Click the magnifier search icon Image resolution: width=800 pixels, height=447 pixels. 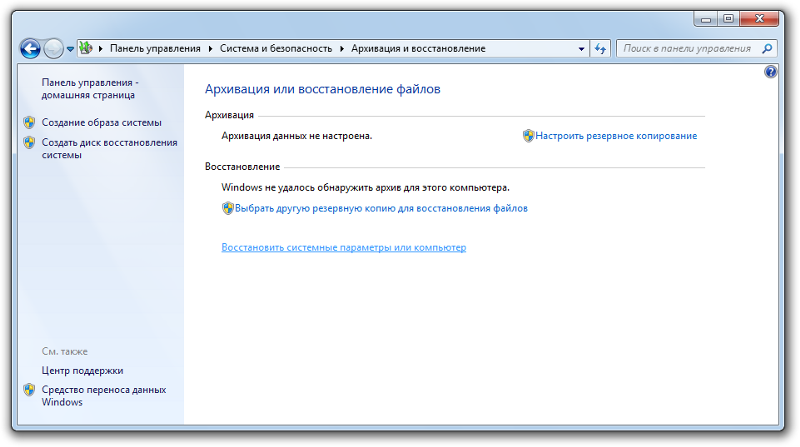pos(767,48)
